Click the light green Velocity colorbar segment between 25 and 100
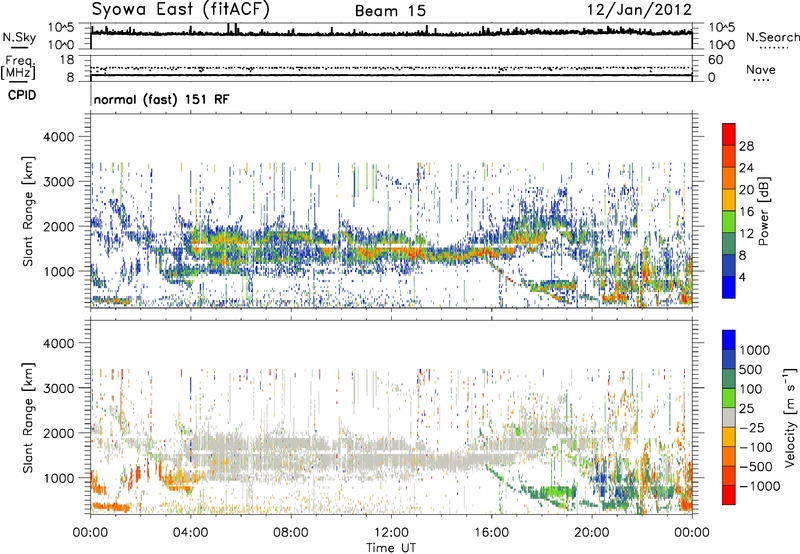Viewport: 800px width, 554px height. click(729, 398)
